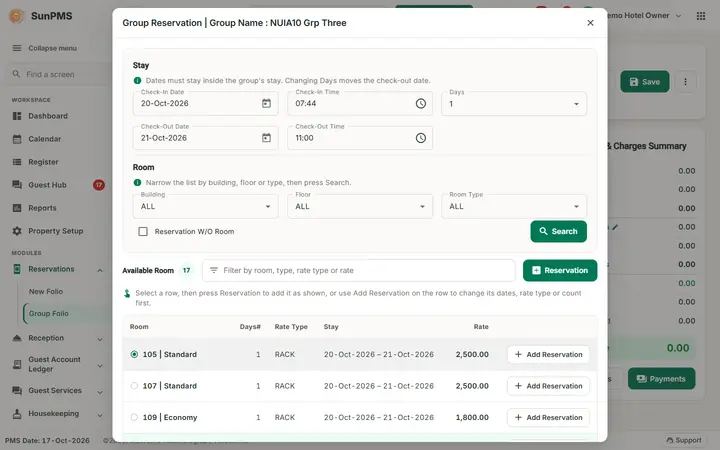This screenshot has width=720, height=450.
Task: Click the PMS Date: 17-Oct-2026 status text
Action: [x=47, y=440]
